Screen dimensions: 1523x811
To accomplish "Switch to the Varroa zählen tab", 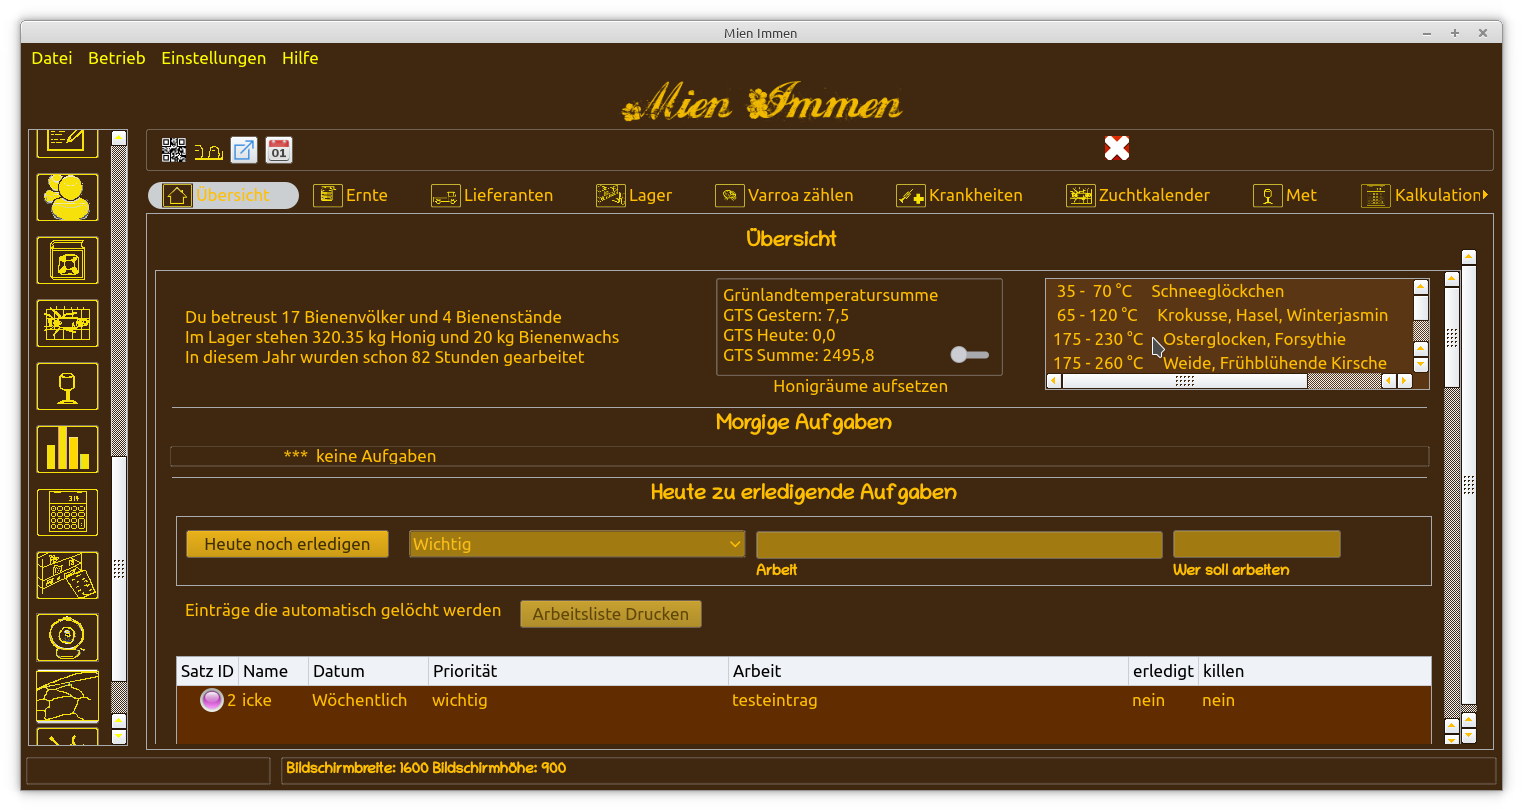I will coord(785,195).
